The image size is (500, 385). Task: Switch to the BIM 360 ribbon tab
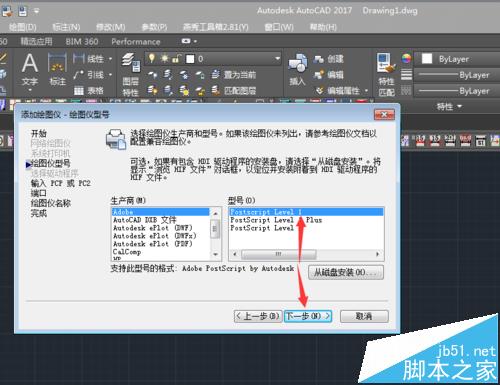[82, 42]
